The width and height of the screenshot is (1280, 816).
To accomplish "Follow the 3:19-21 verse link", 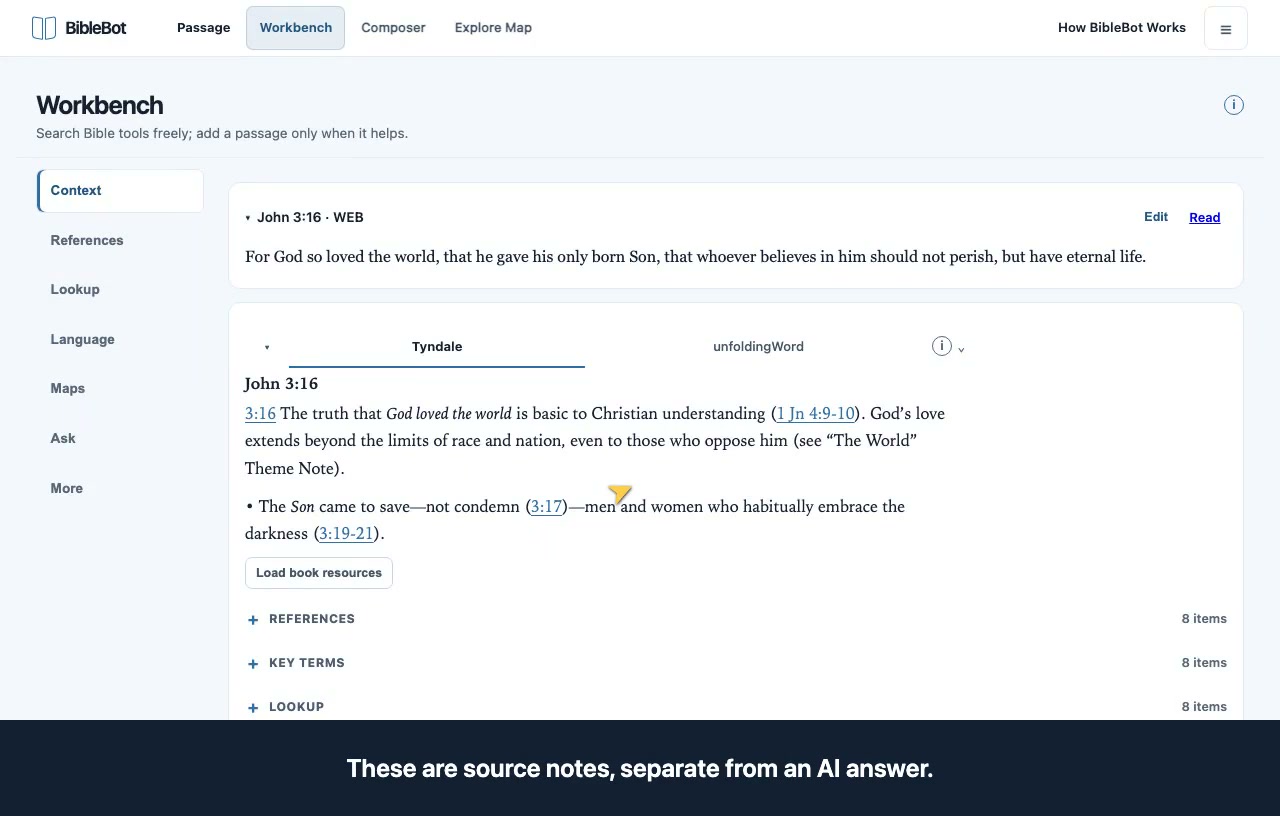I will pyautogui.click(x=346, y=533).
